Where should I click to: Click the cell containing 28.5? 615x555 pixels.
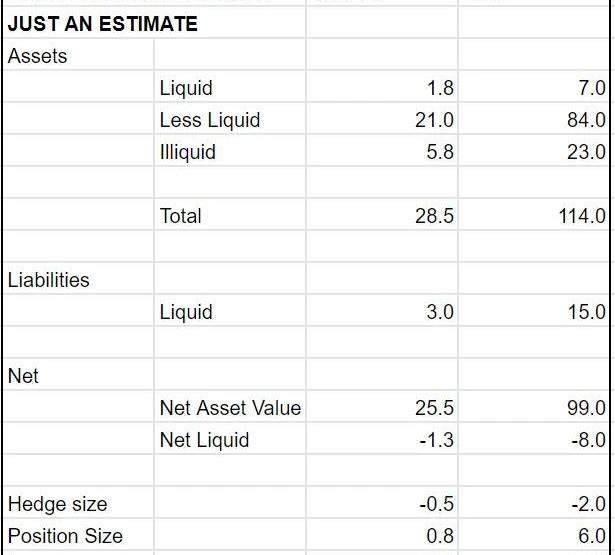[x=434, y=216]
